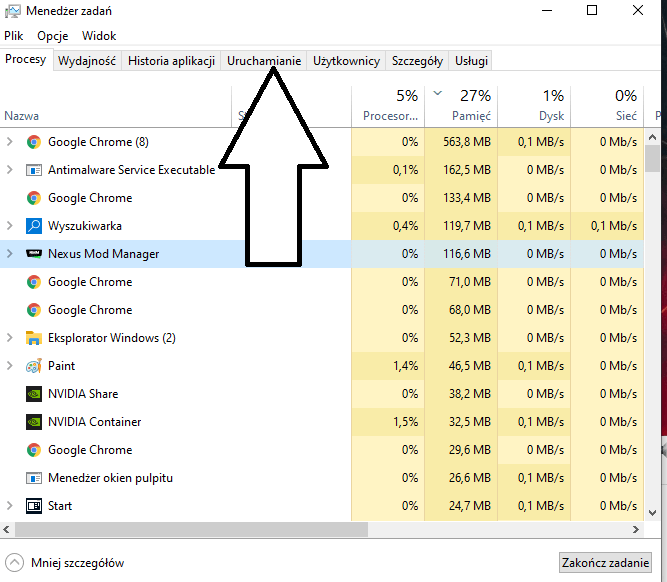
Task: Switch to the Wydajność tab
Action: pos(87,61)
